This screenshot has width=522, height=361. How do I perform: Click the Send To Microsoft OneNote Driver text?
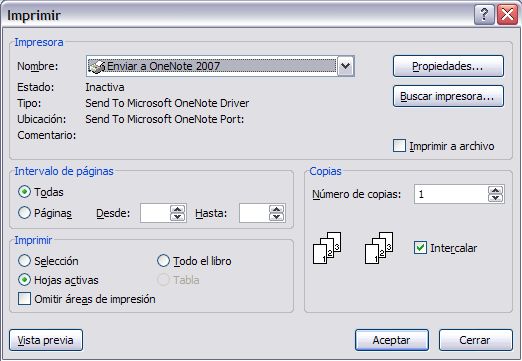(167, 103)
